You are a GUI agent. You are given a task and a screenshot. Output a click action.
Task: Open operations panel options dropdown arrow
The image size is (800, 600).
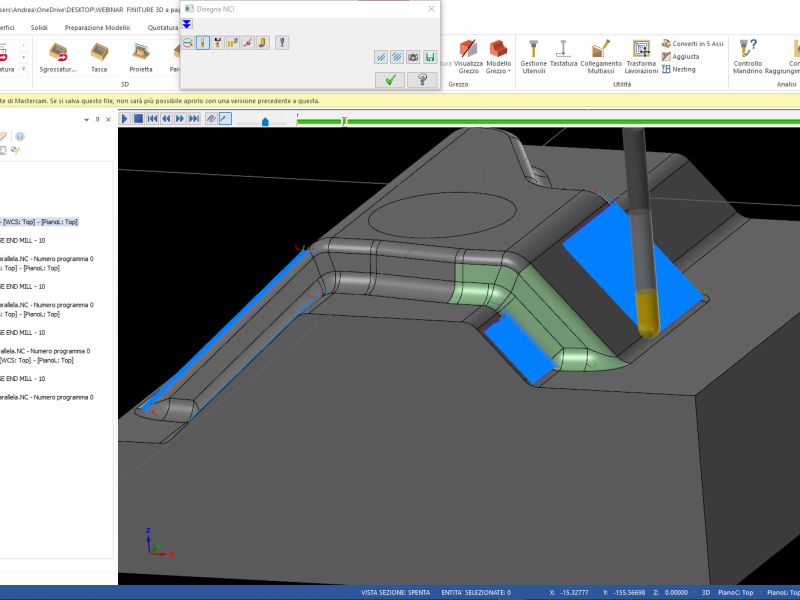tap(86, 119)
